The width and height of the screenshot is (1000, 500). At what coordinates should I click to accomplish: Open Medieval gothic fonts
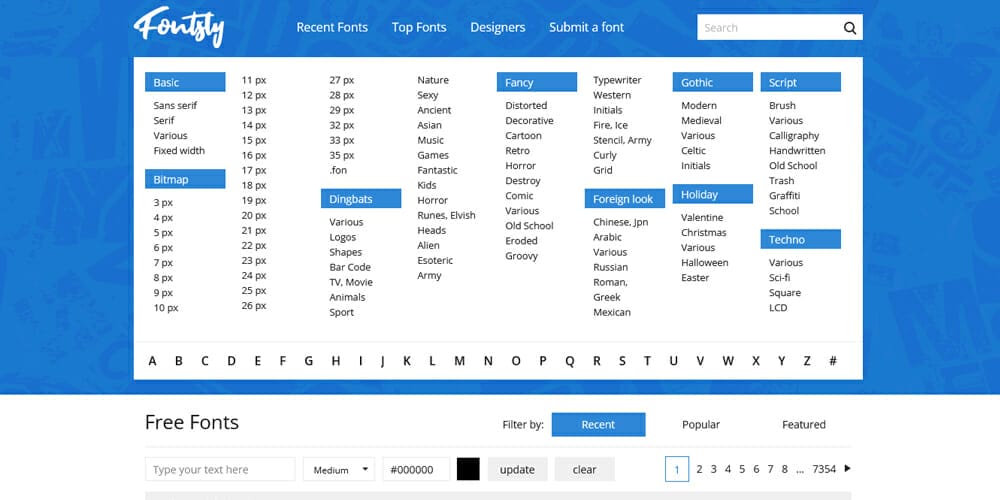point(702,121)
